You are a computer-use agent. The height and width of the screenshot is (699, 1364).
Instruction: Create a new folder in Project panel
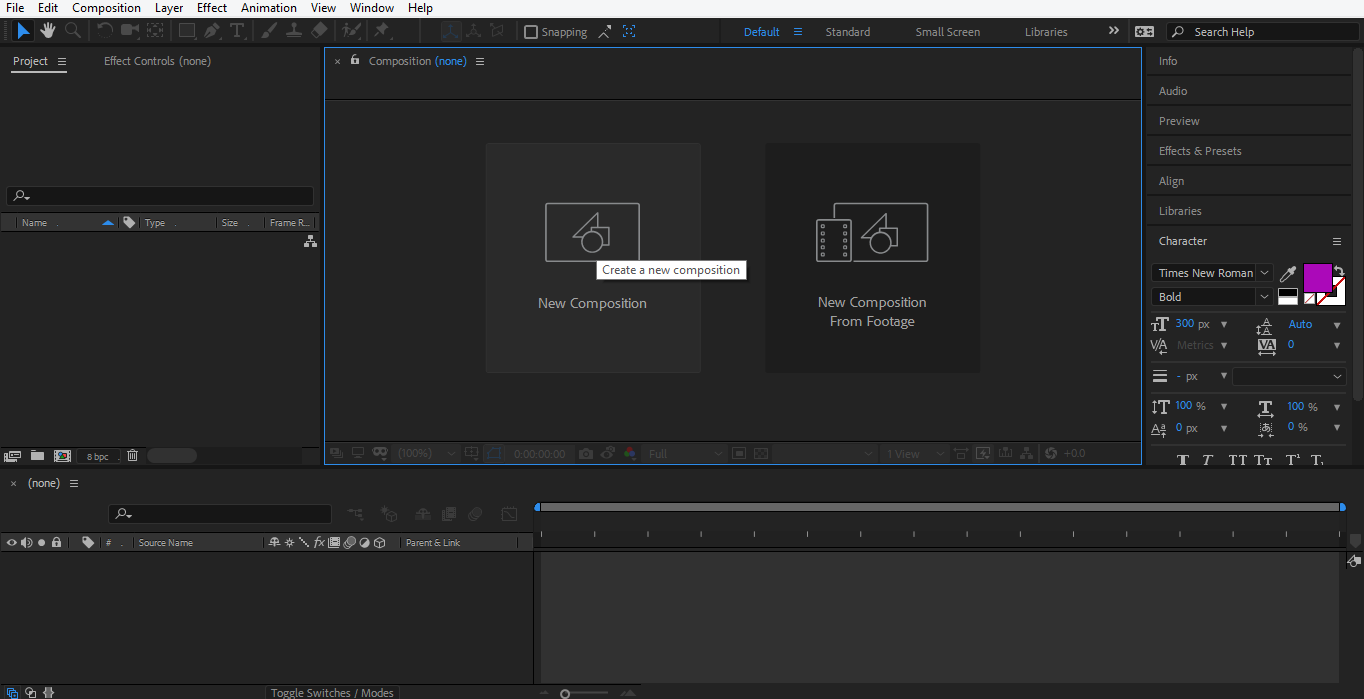(x=37, y=456)
